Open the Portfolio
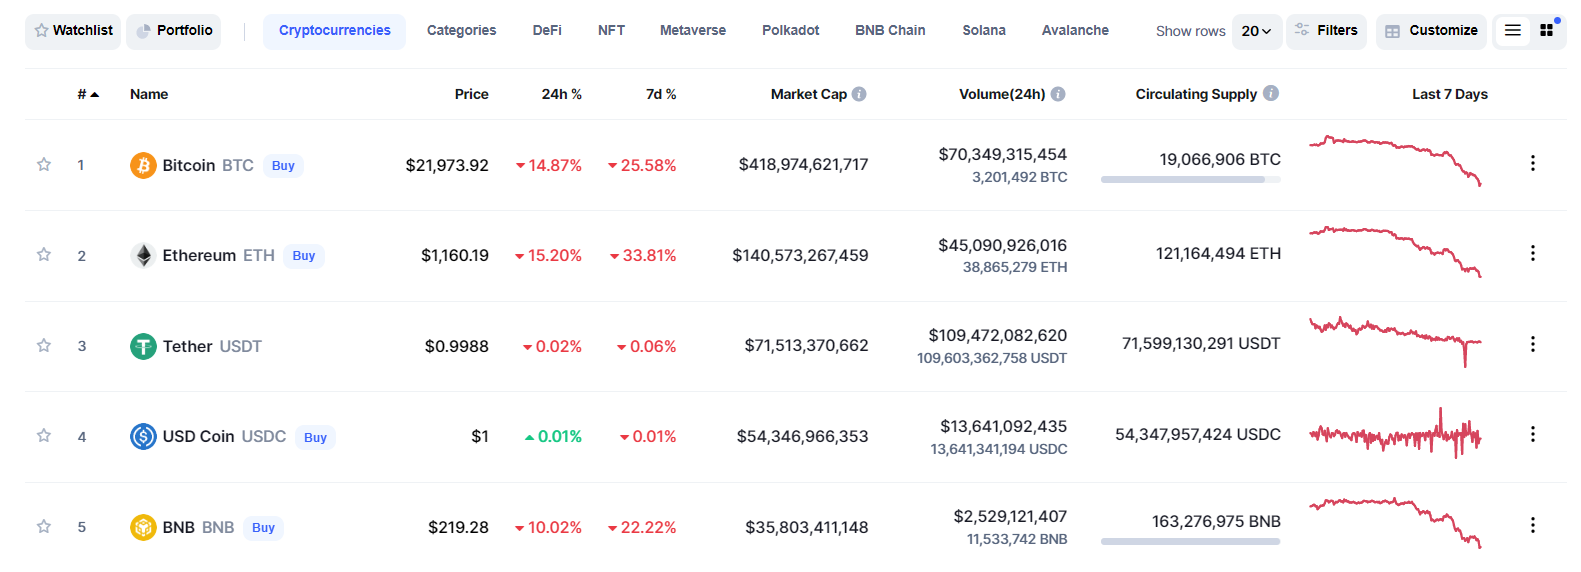 tap(174, 31)
